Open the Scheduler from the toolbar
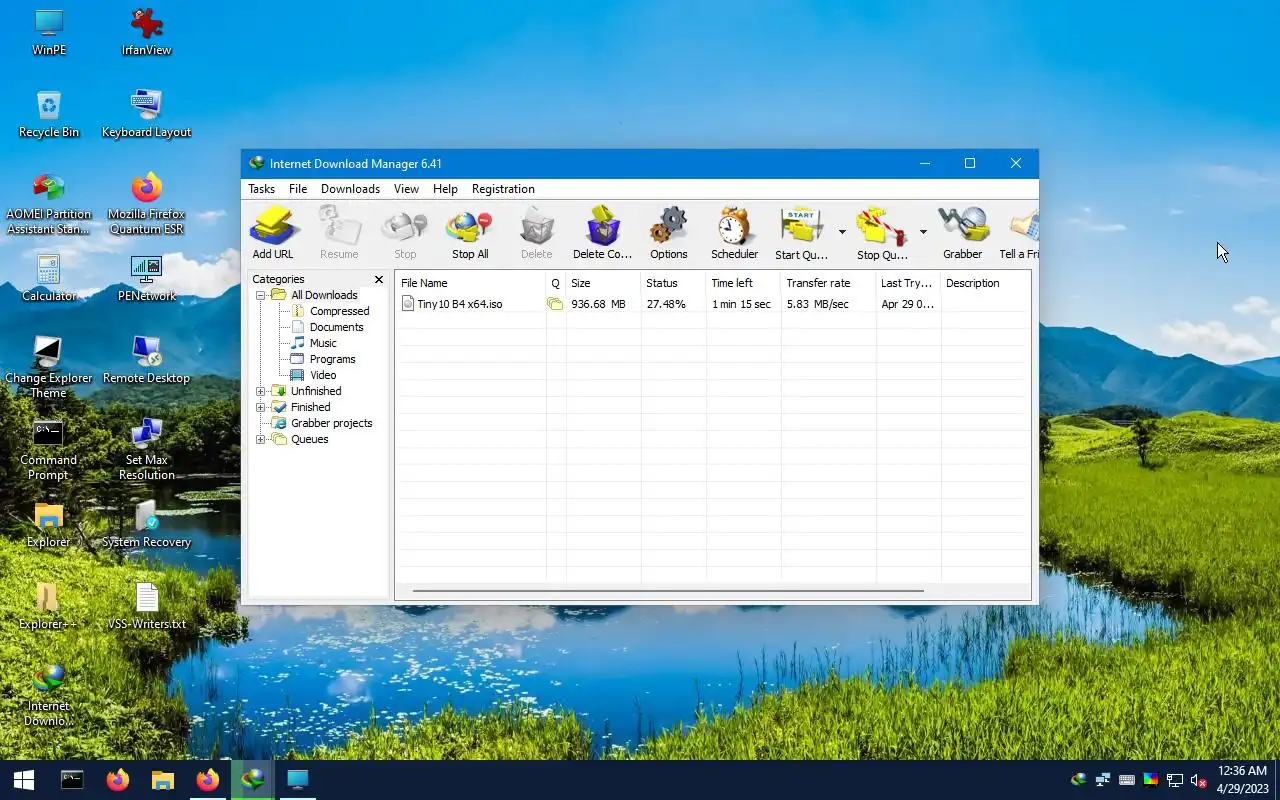This screenshot has width=1280, height=800. point(734,233)
